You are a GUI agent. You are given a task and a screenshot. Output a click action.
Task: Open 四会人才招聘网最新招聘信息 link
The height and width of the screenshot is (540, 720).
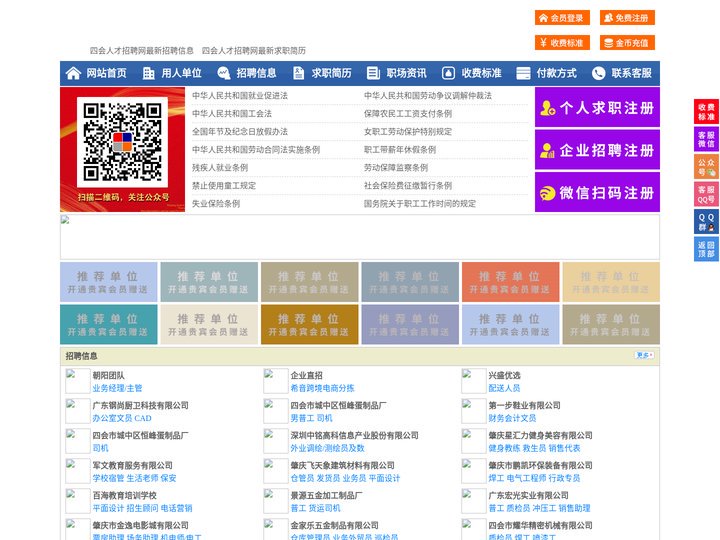(x=141, y=51)
